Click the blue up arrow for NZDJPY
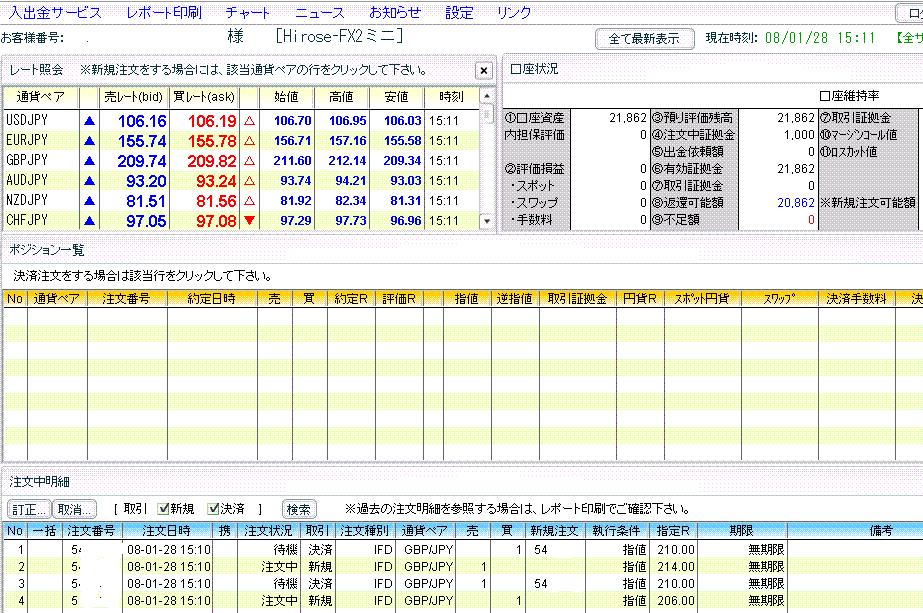923x613 pixels. pyautogui.click(x=89, y=201)
